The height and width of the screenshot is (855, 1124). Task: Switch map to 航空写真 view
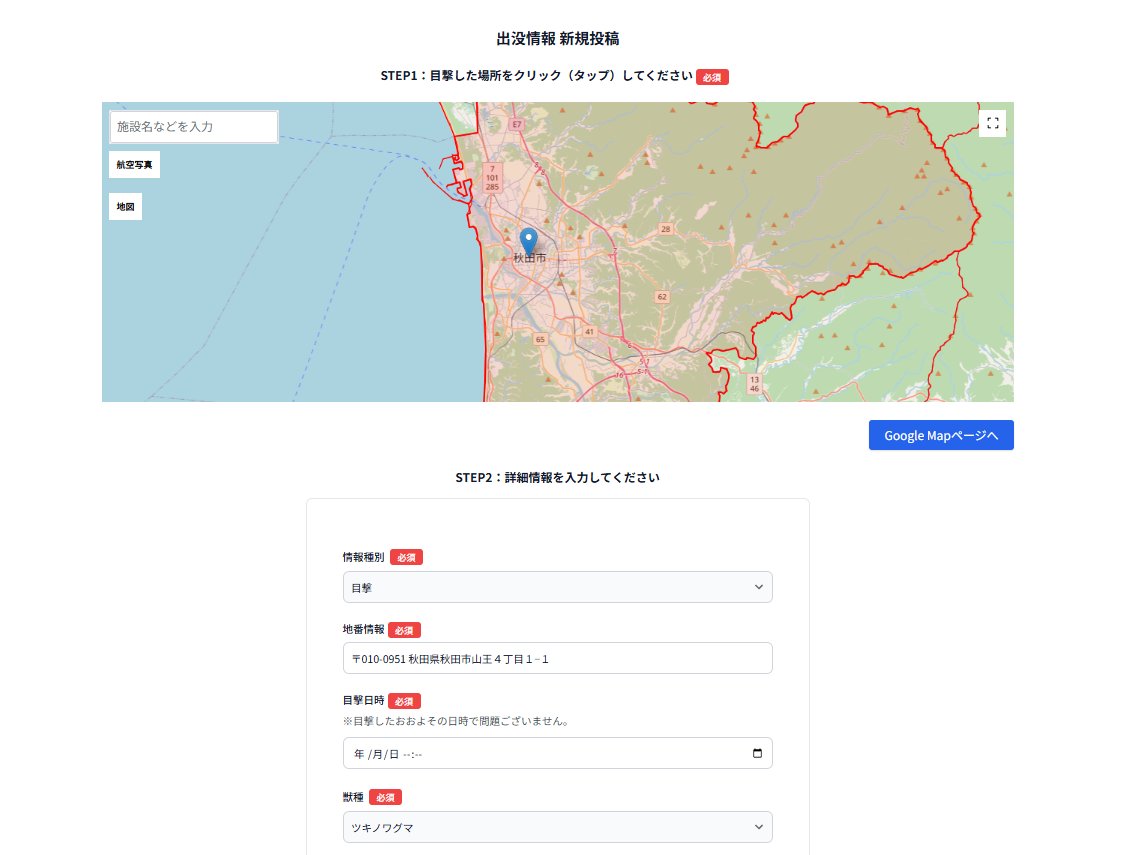coord(134,165)
